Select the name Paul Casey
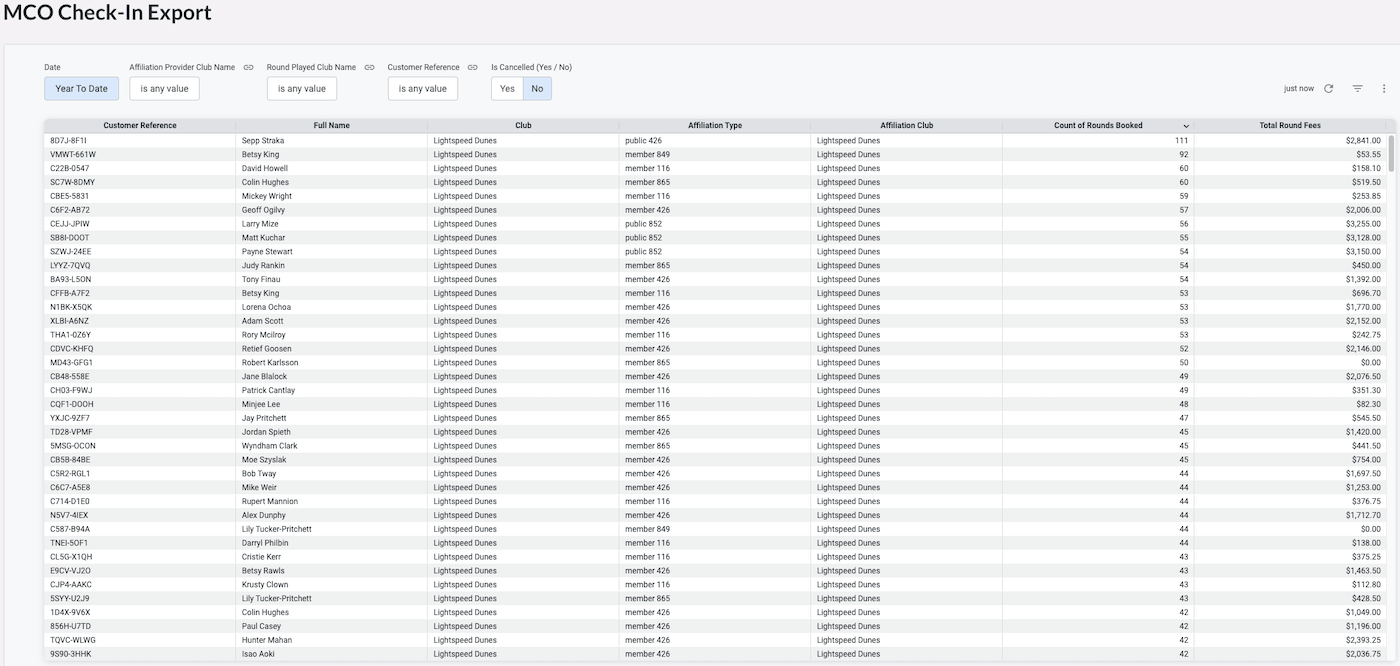The image size is (1400, 666). click(261, 626)
